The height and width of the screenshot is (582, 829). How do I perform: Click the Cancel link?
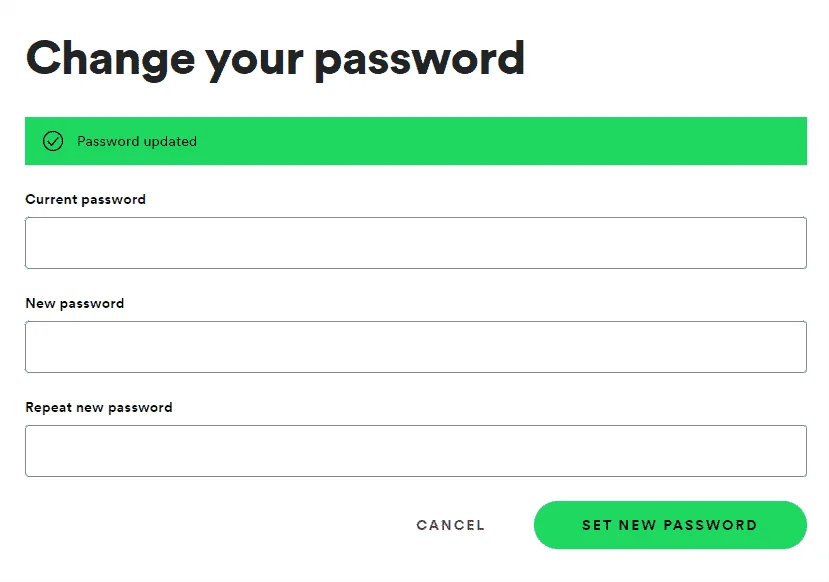450,525
